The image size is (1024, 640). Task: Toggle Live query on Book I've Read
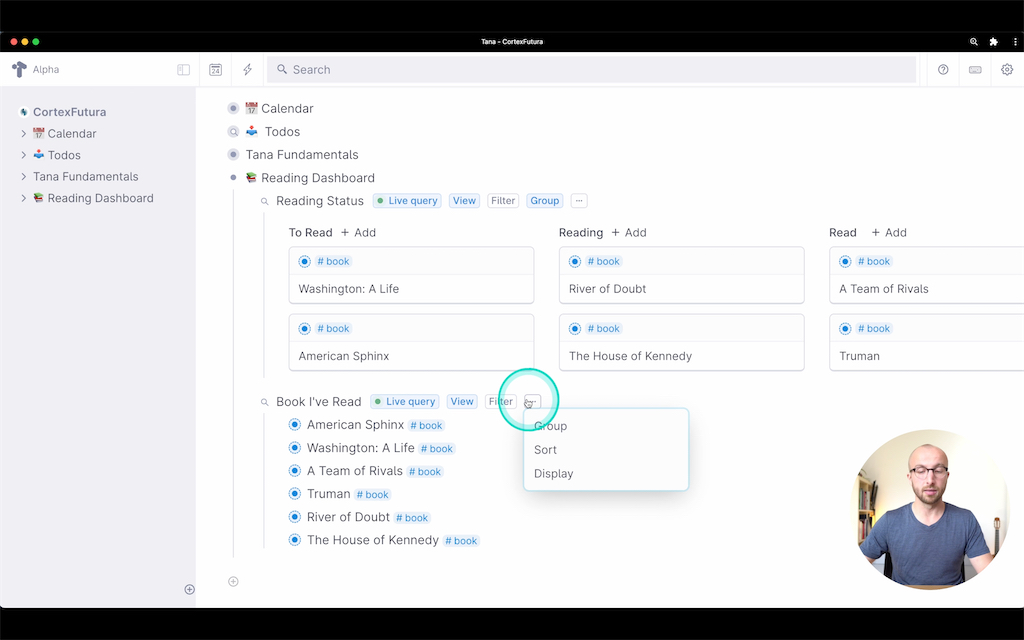point(405,402)
